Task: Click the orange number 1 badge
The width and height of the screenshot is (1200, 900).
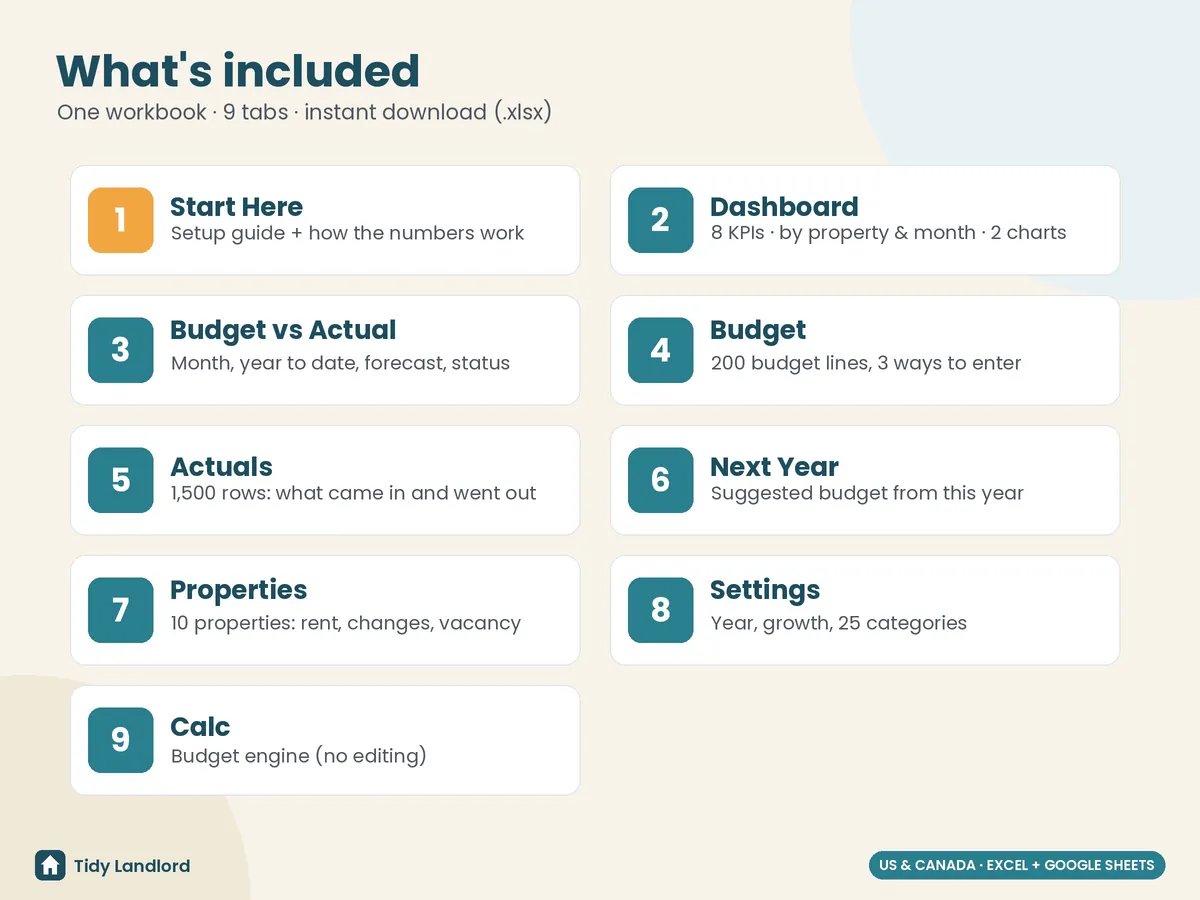Action: click(x=121, y=220)
